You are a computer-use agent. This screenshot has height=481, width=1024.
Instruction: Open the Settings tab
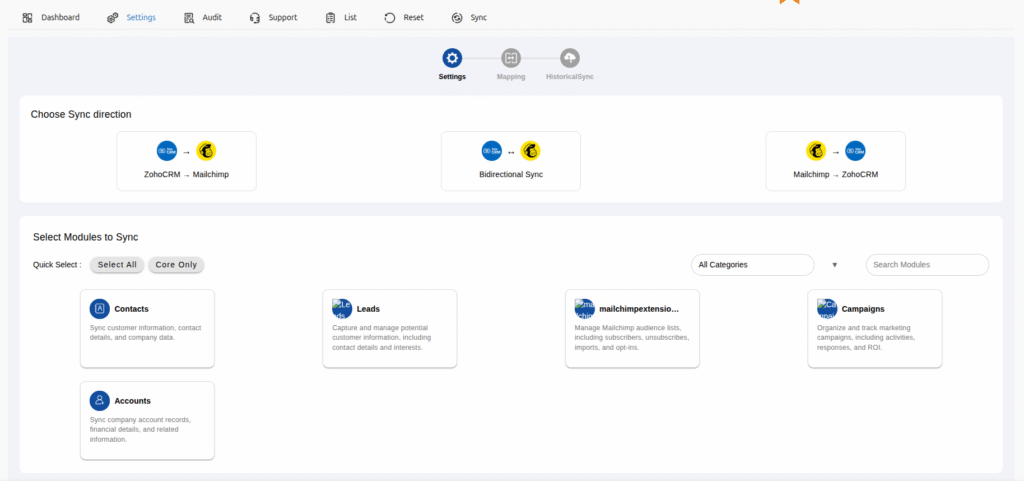coord(132,18)
